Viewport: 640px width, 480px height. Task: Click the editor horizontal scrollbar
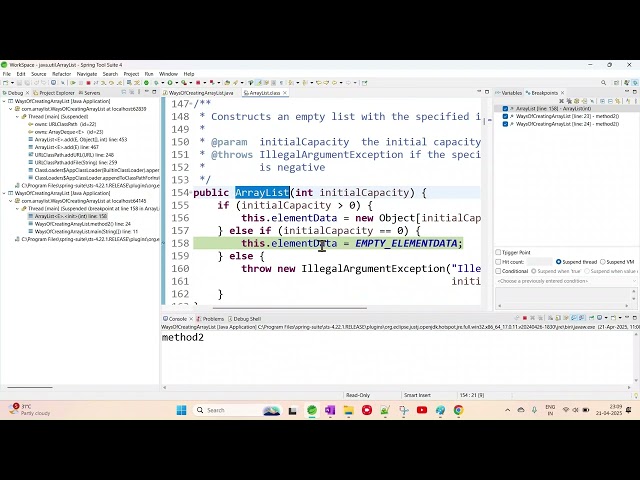click(289, 308)
